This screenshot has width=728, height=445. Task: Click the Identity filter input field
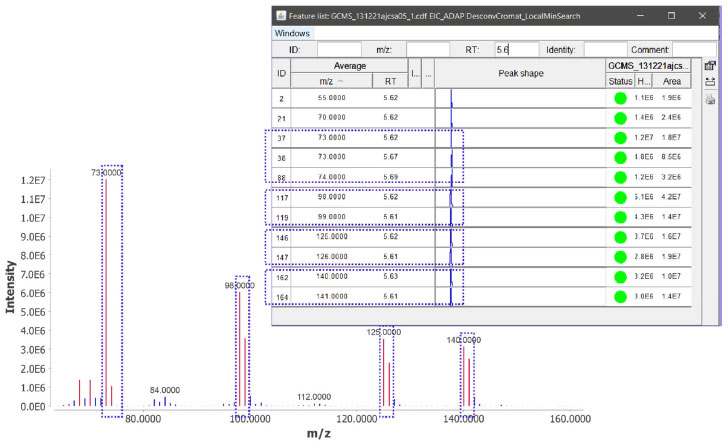605,49
